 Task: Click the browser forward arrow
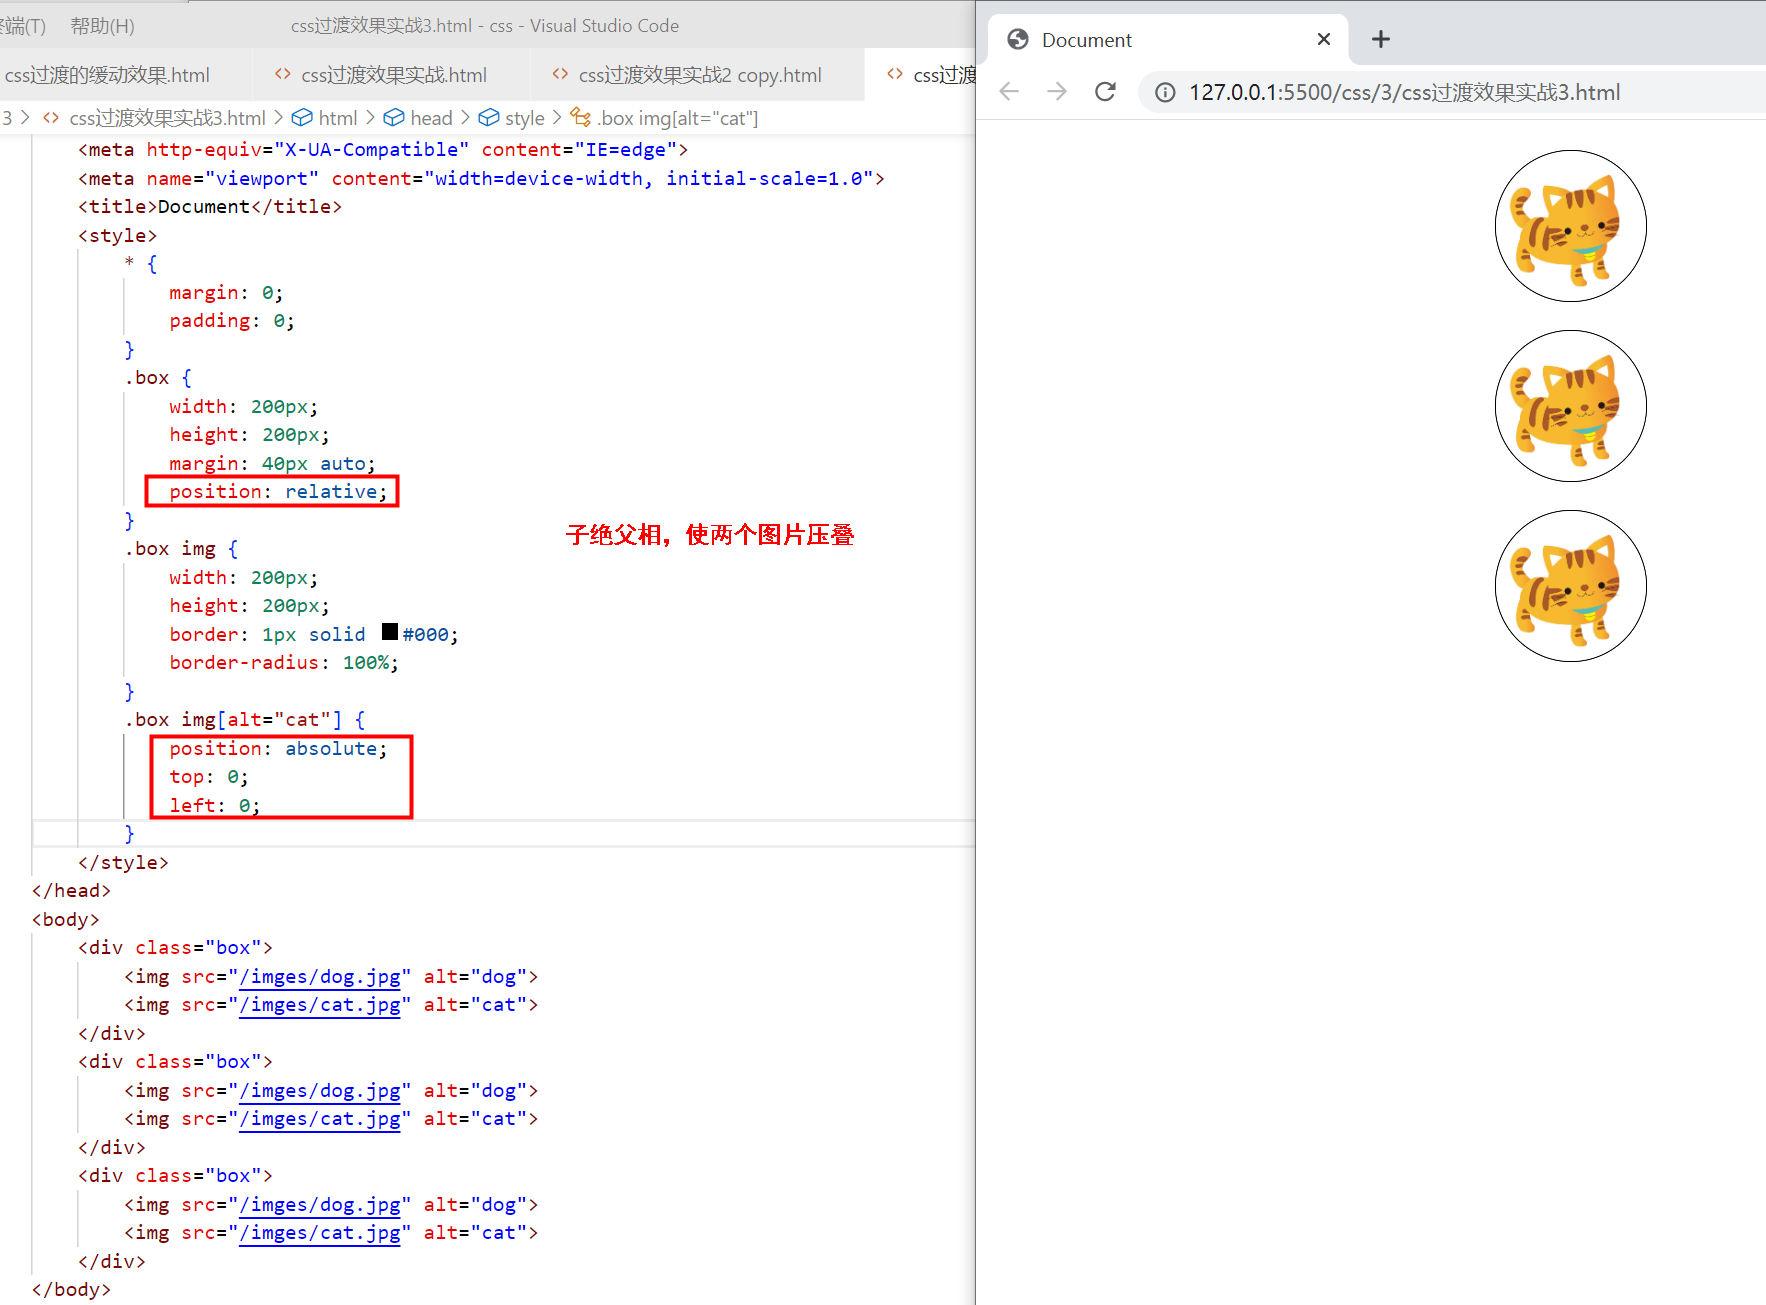[x=1057, y=92]
